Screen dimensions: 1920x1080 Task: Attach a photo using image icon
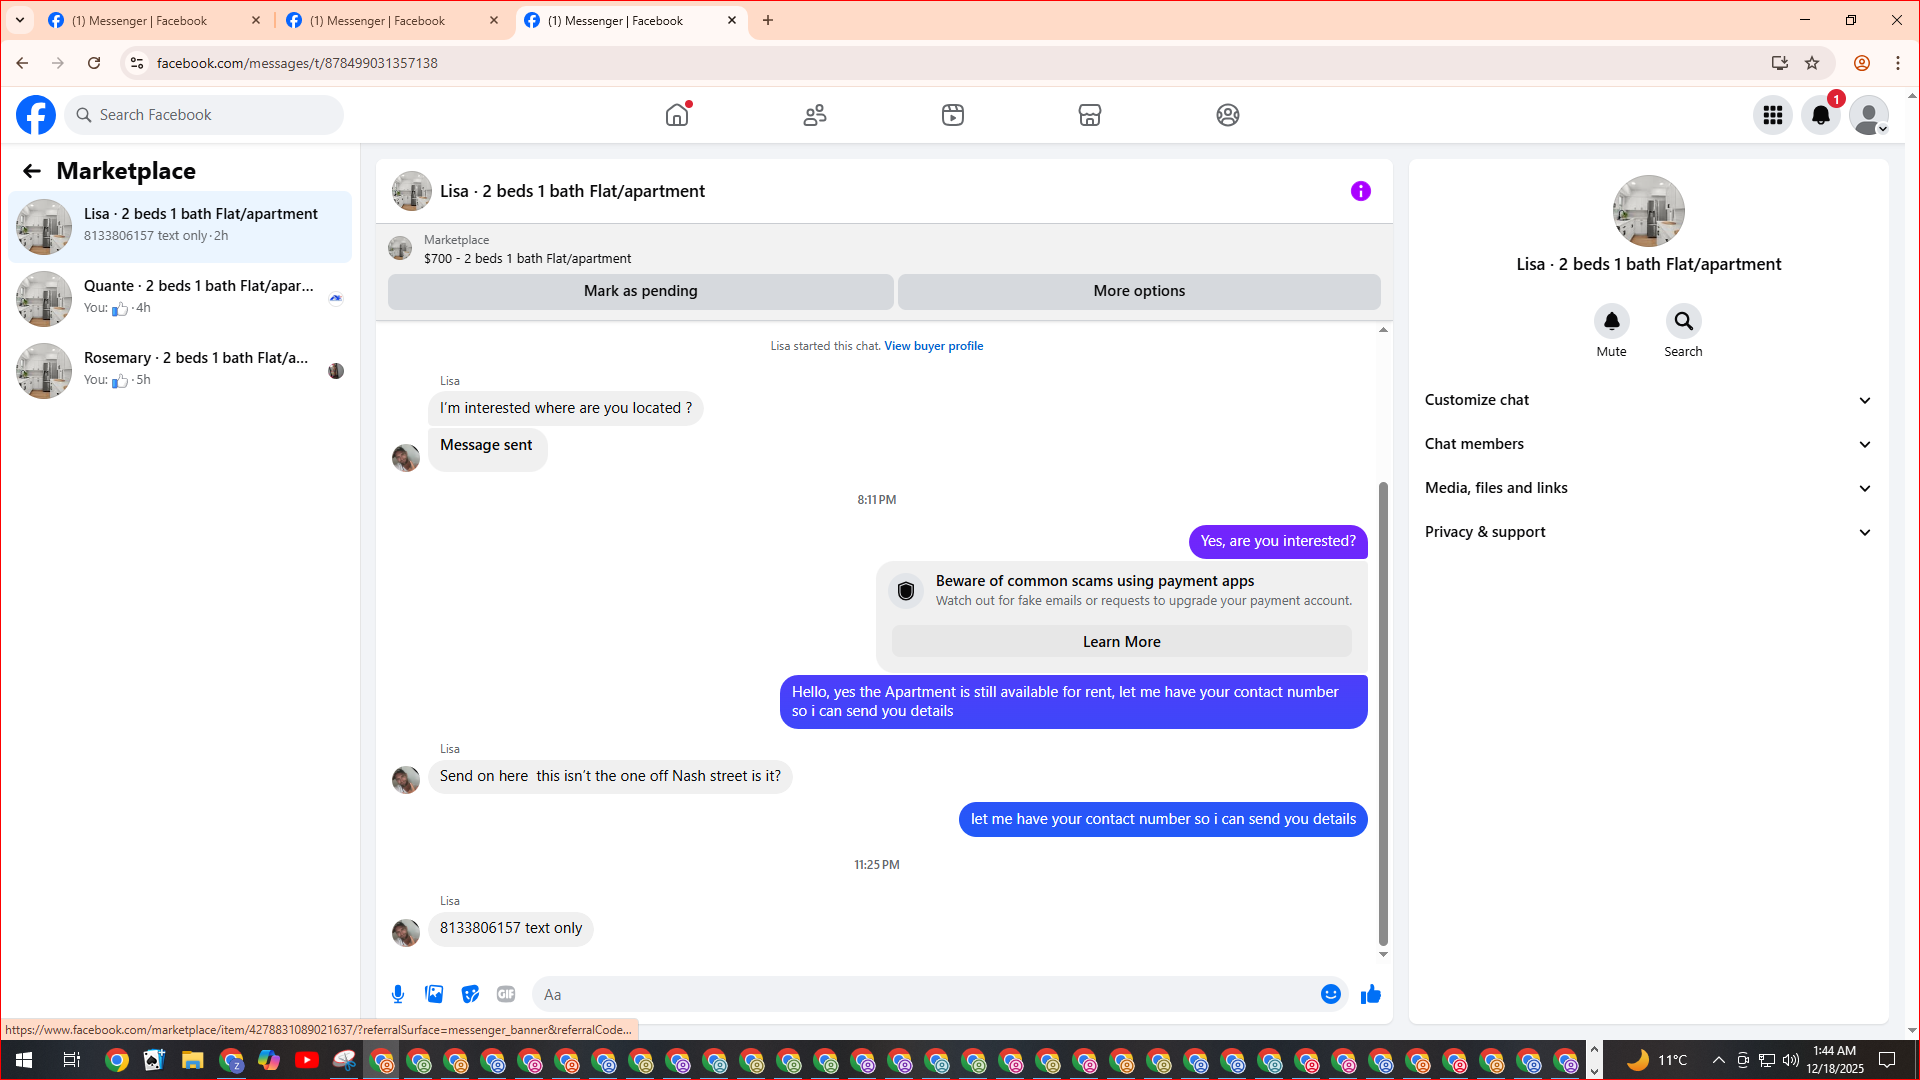(x=434, y=994)
